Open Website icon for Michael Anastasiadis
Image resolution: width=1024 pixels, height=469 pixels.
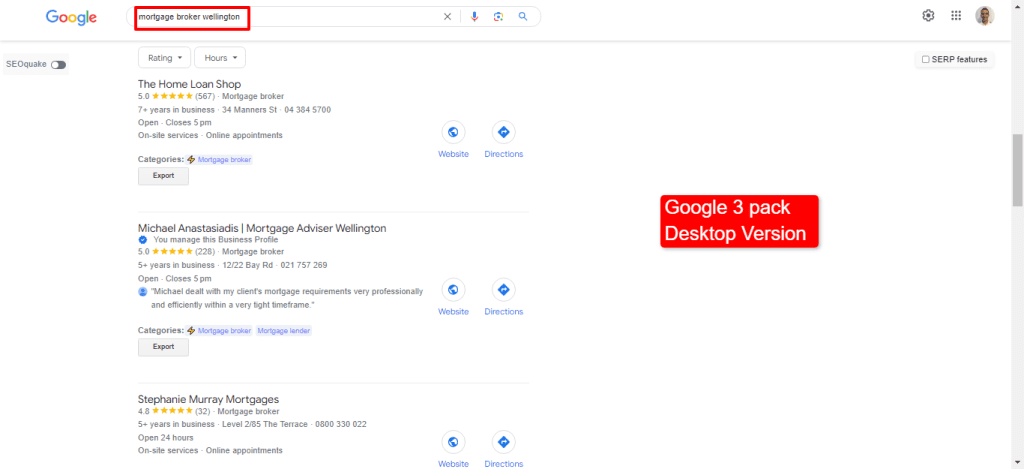[453, 290]
